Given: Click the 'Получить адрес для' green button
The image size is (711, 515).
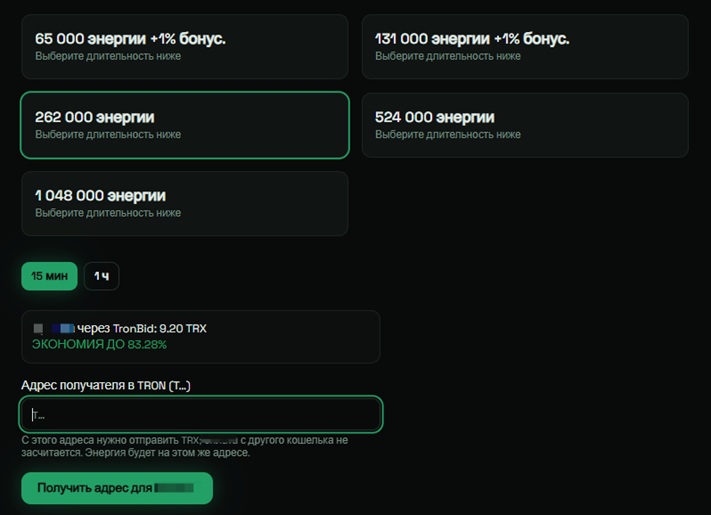Looking at the screenshot, I should (117, 488).
